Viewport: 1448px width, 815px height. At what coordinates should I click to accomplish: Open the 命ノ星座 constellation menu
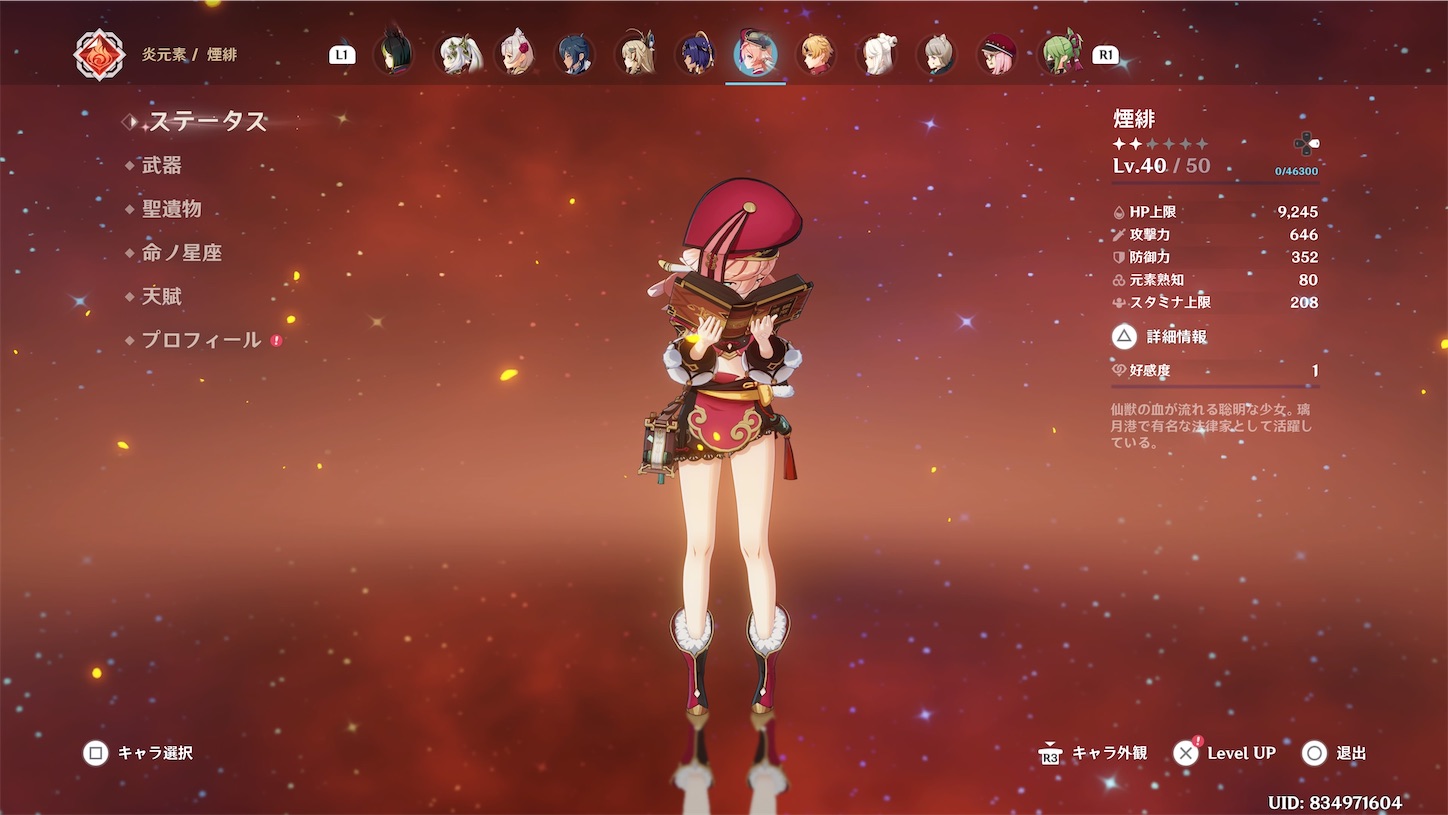(182, 253)
